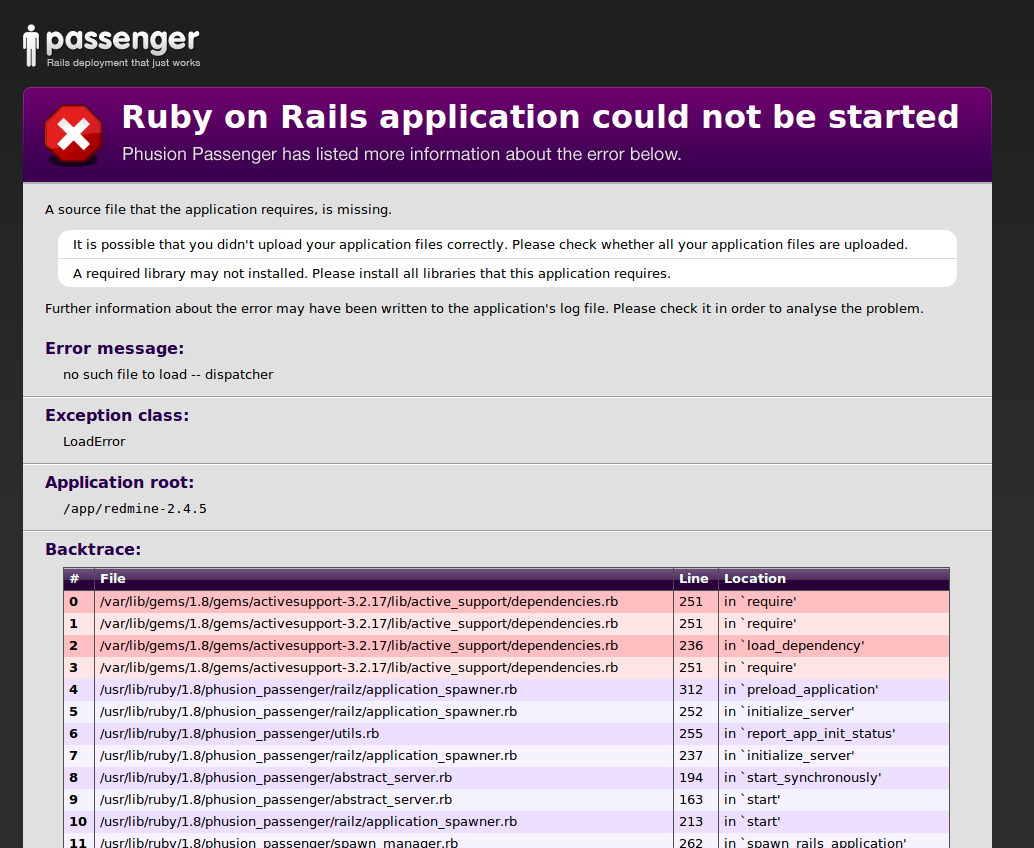Click line number 213 in row 10
Viewport: 1034px width, 848px height.
coord(691,822)
